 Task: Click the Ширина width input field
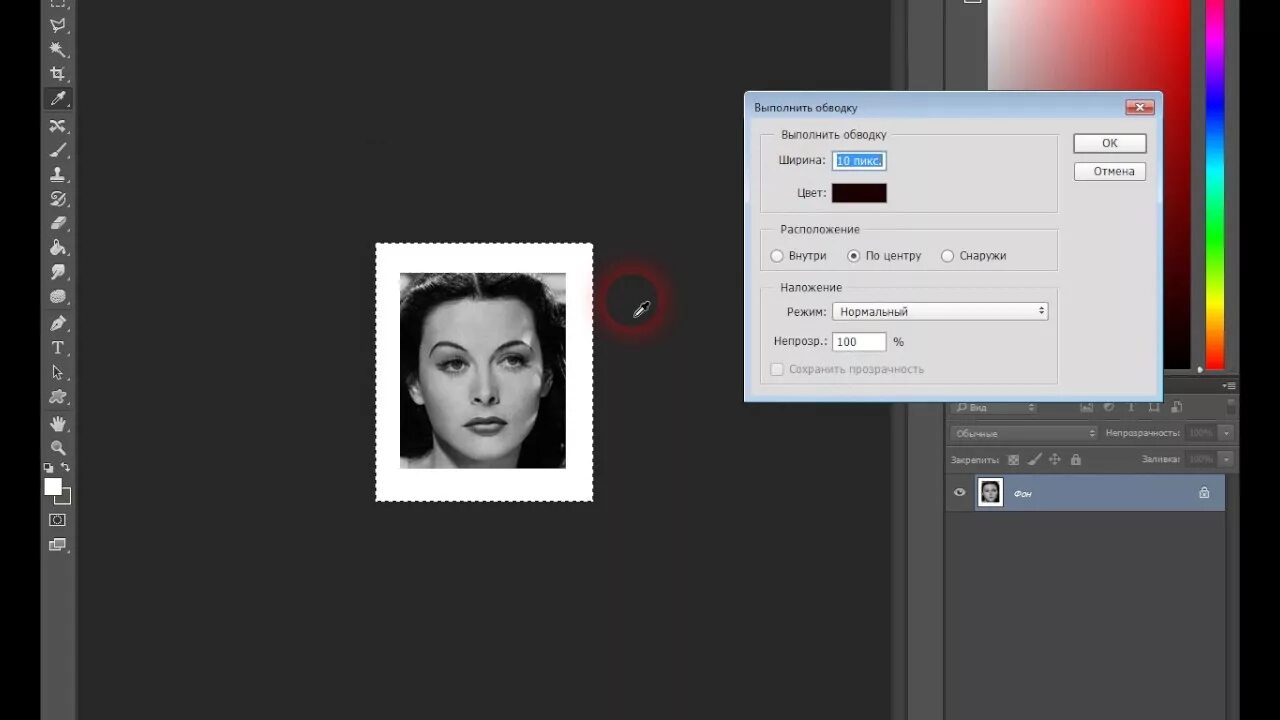pos(859,160)
